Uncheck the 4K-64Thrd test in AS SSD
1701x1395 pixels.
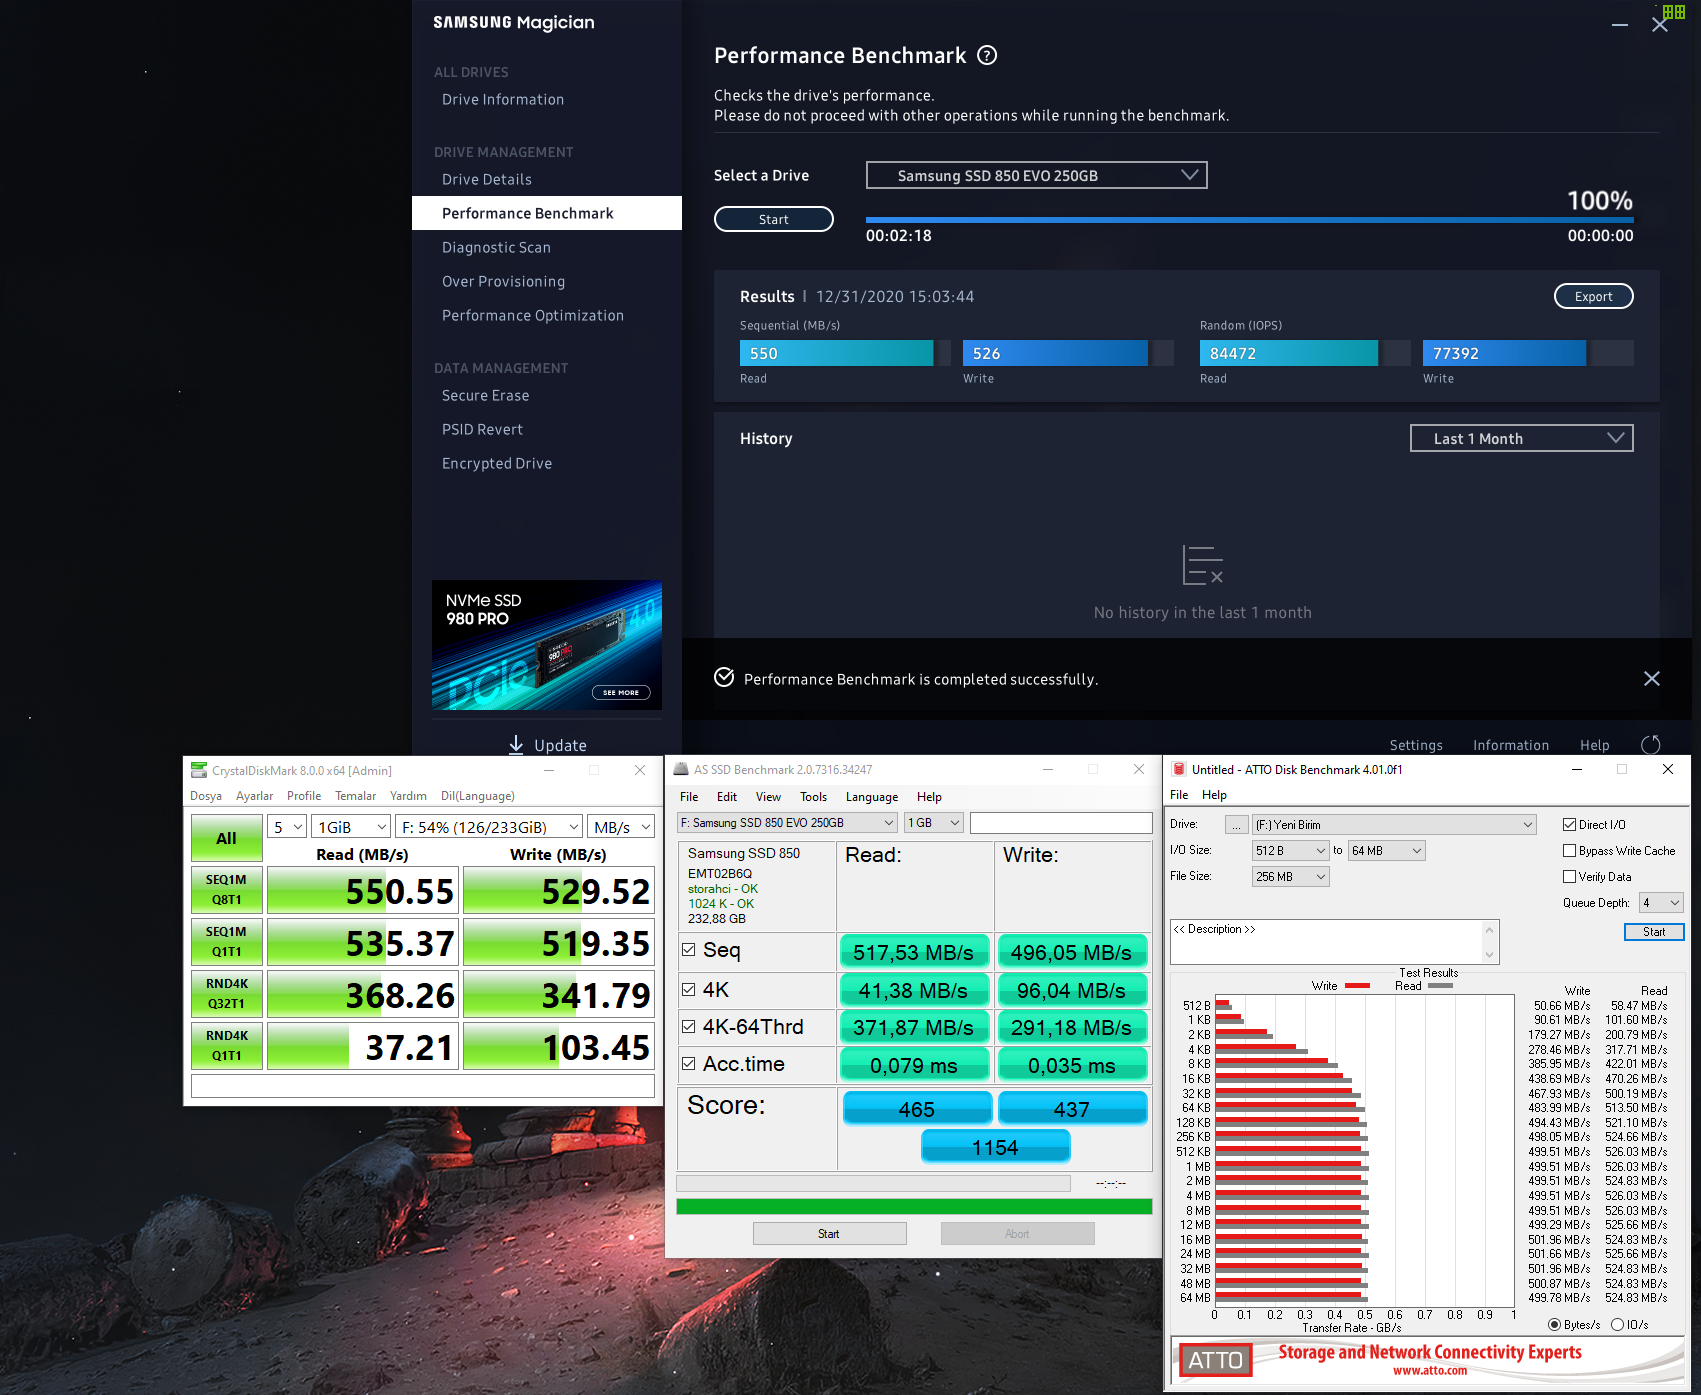point(688,1026)
